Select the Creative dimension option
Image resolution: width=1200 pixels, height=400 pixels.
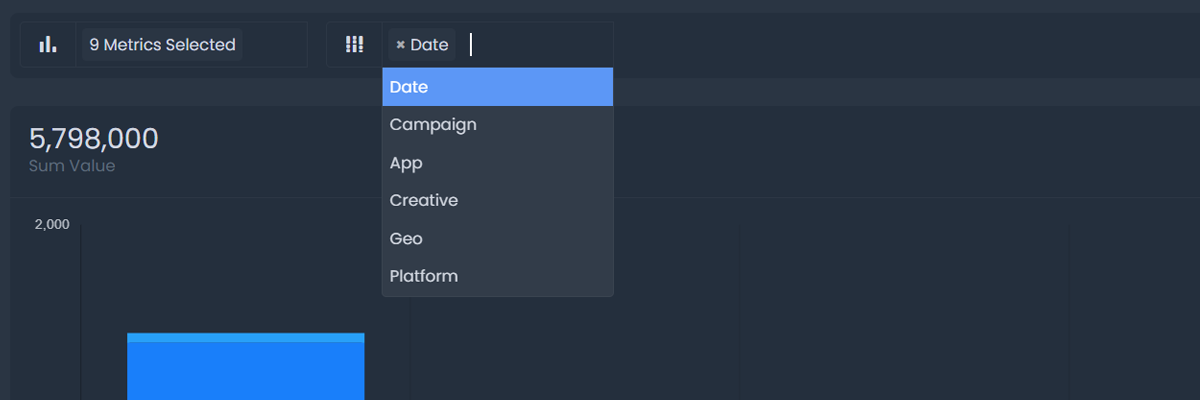pos(424,201)
